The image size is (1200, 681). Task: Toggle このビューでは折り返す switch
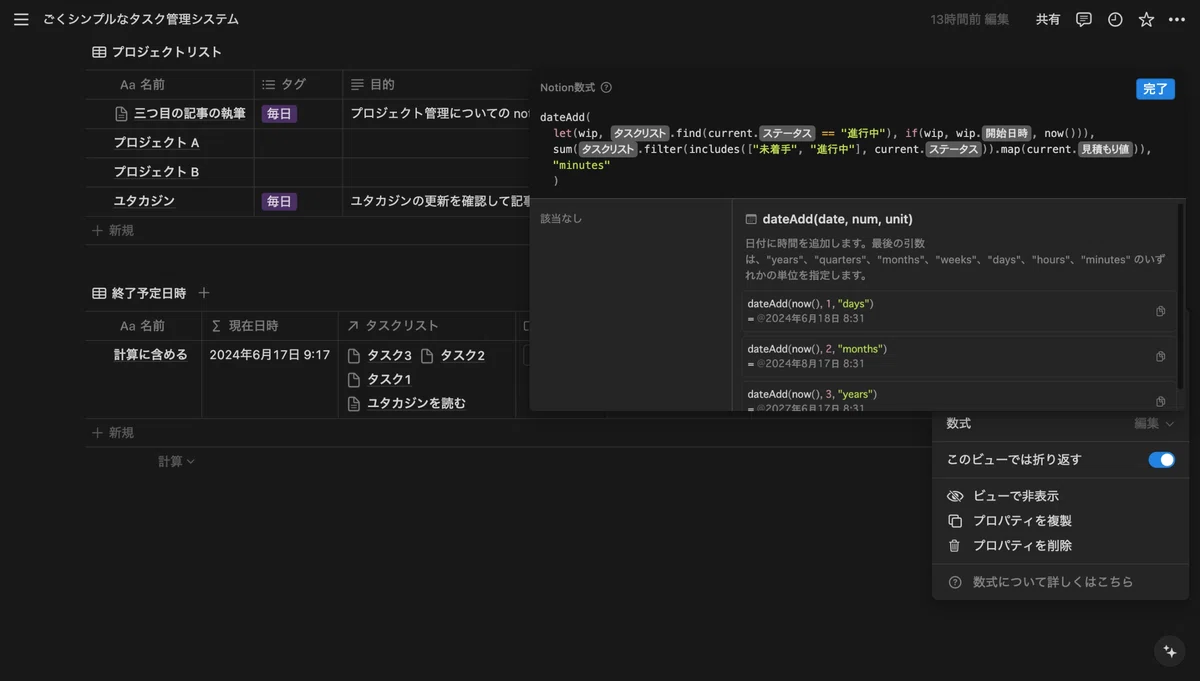[1161, 460]
